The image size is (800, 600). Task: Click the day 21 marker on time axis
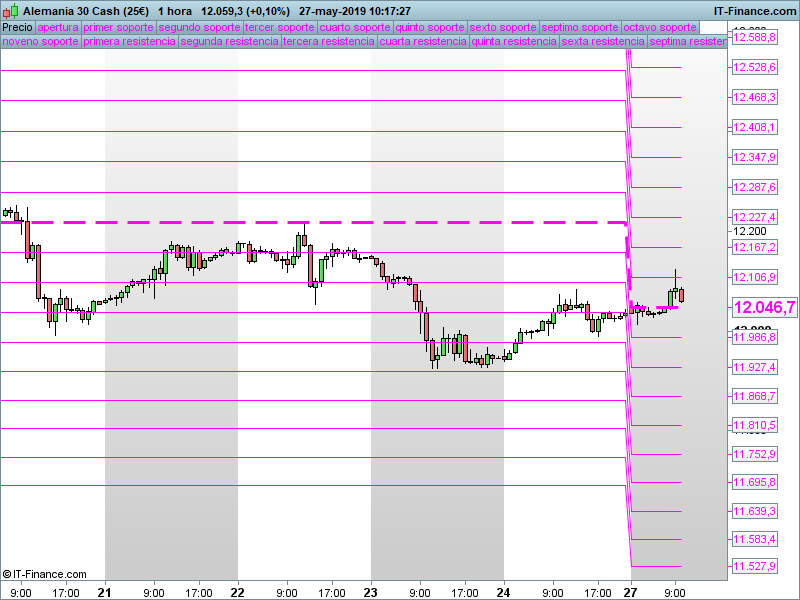coord(105,592)
